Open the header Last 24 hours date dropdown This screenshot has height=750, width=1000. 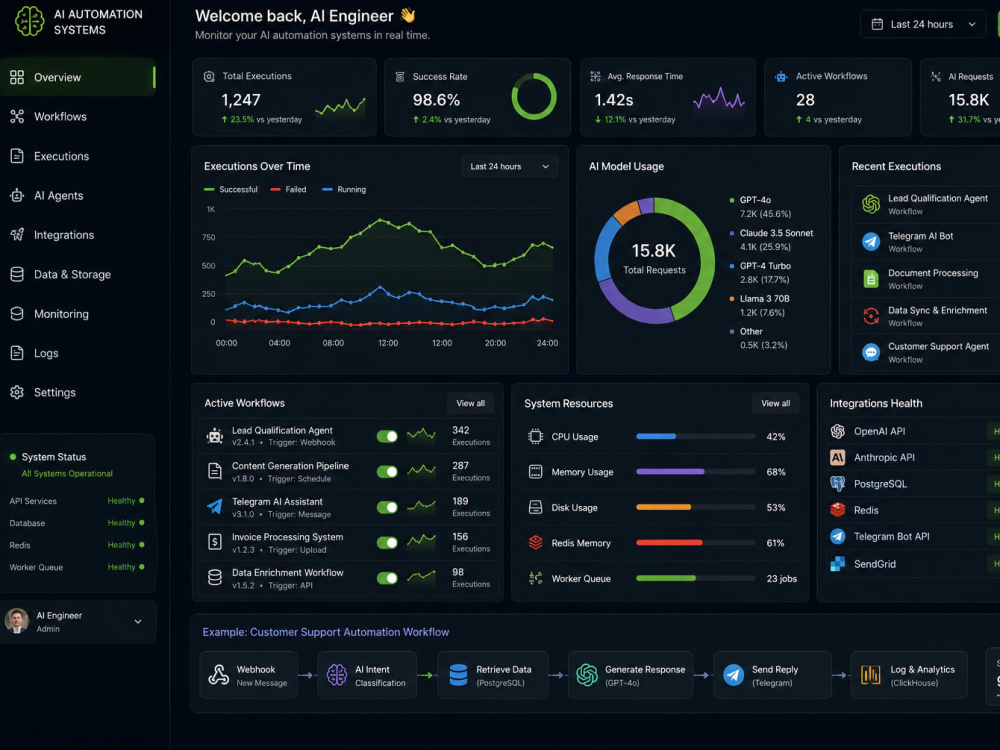click(922, 24)
